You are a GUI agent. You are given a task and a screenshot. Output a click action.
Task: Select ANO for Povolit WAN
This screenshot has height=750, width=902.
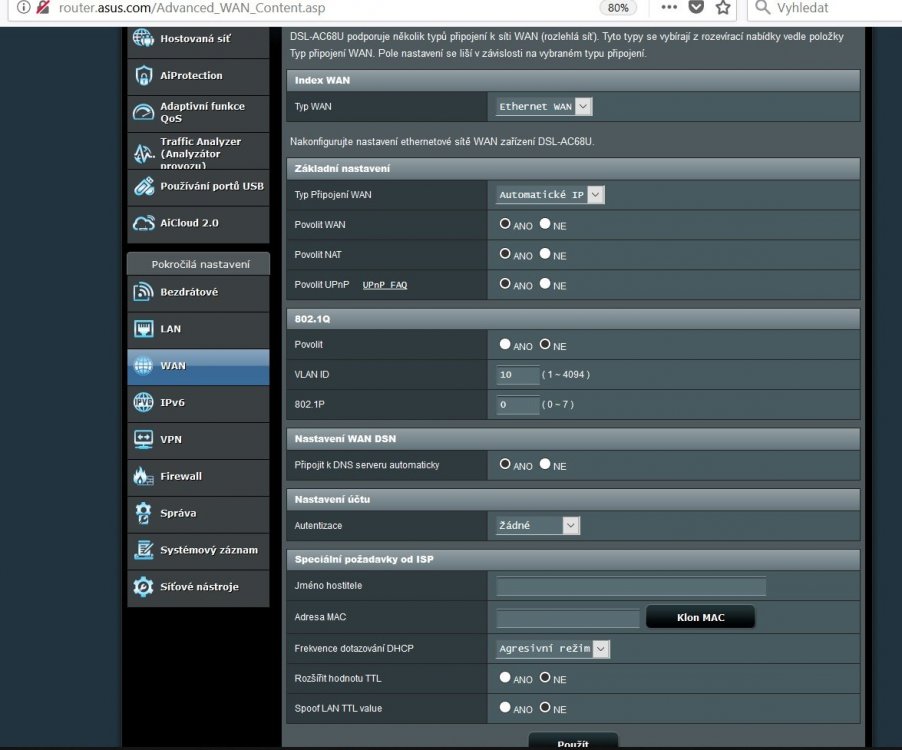pyautogui.click(x=505, y=224)
